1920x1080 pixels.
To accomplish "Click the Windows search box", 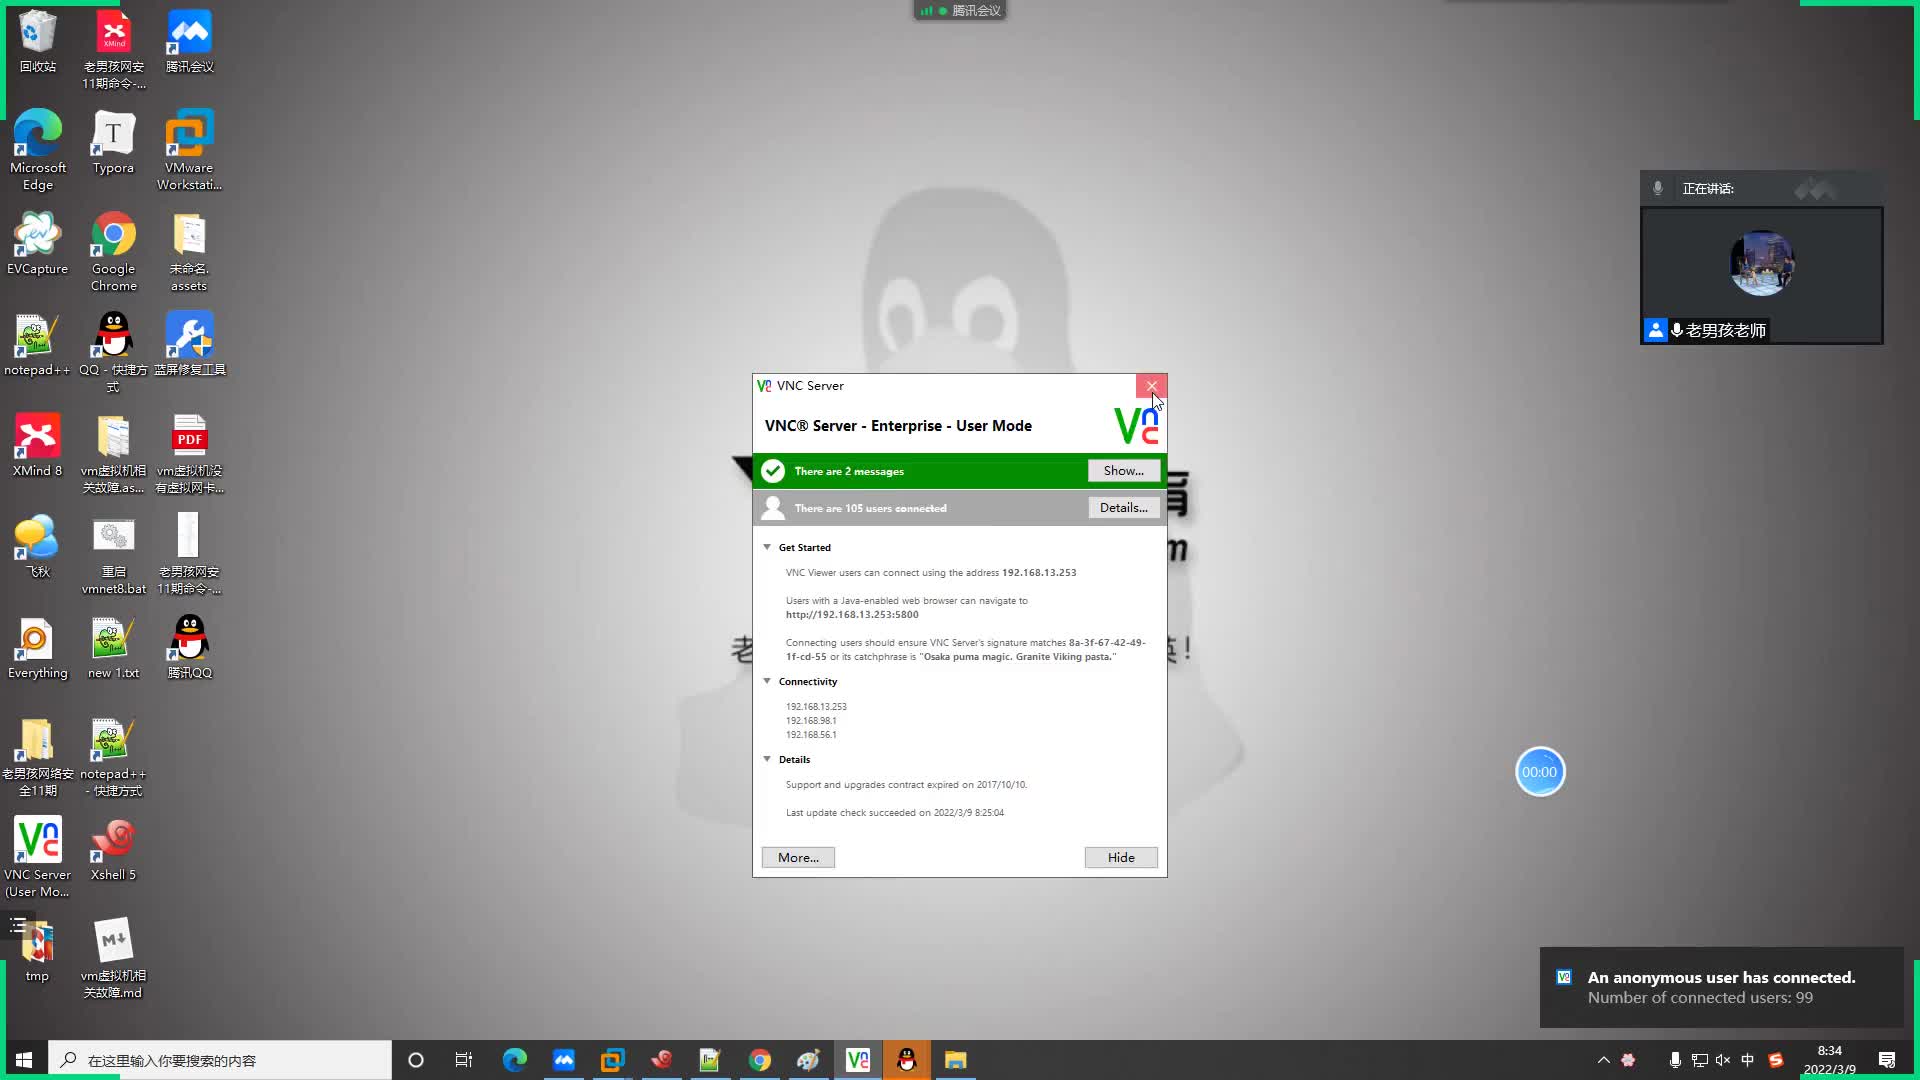I will pyautogui.click(x=220, y=1060).
